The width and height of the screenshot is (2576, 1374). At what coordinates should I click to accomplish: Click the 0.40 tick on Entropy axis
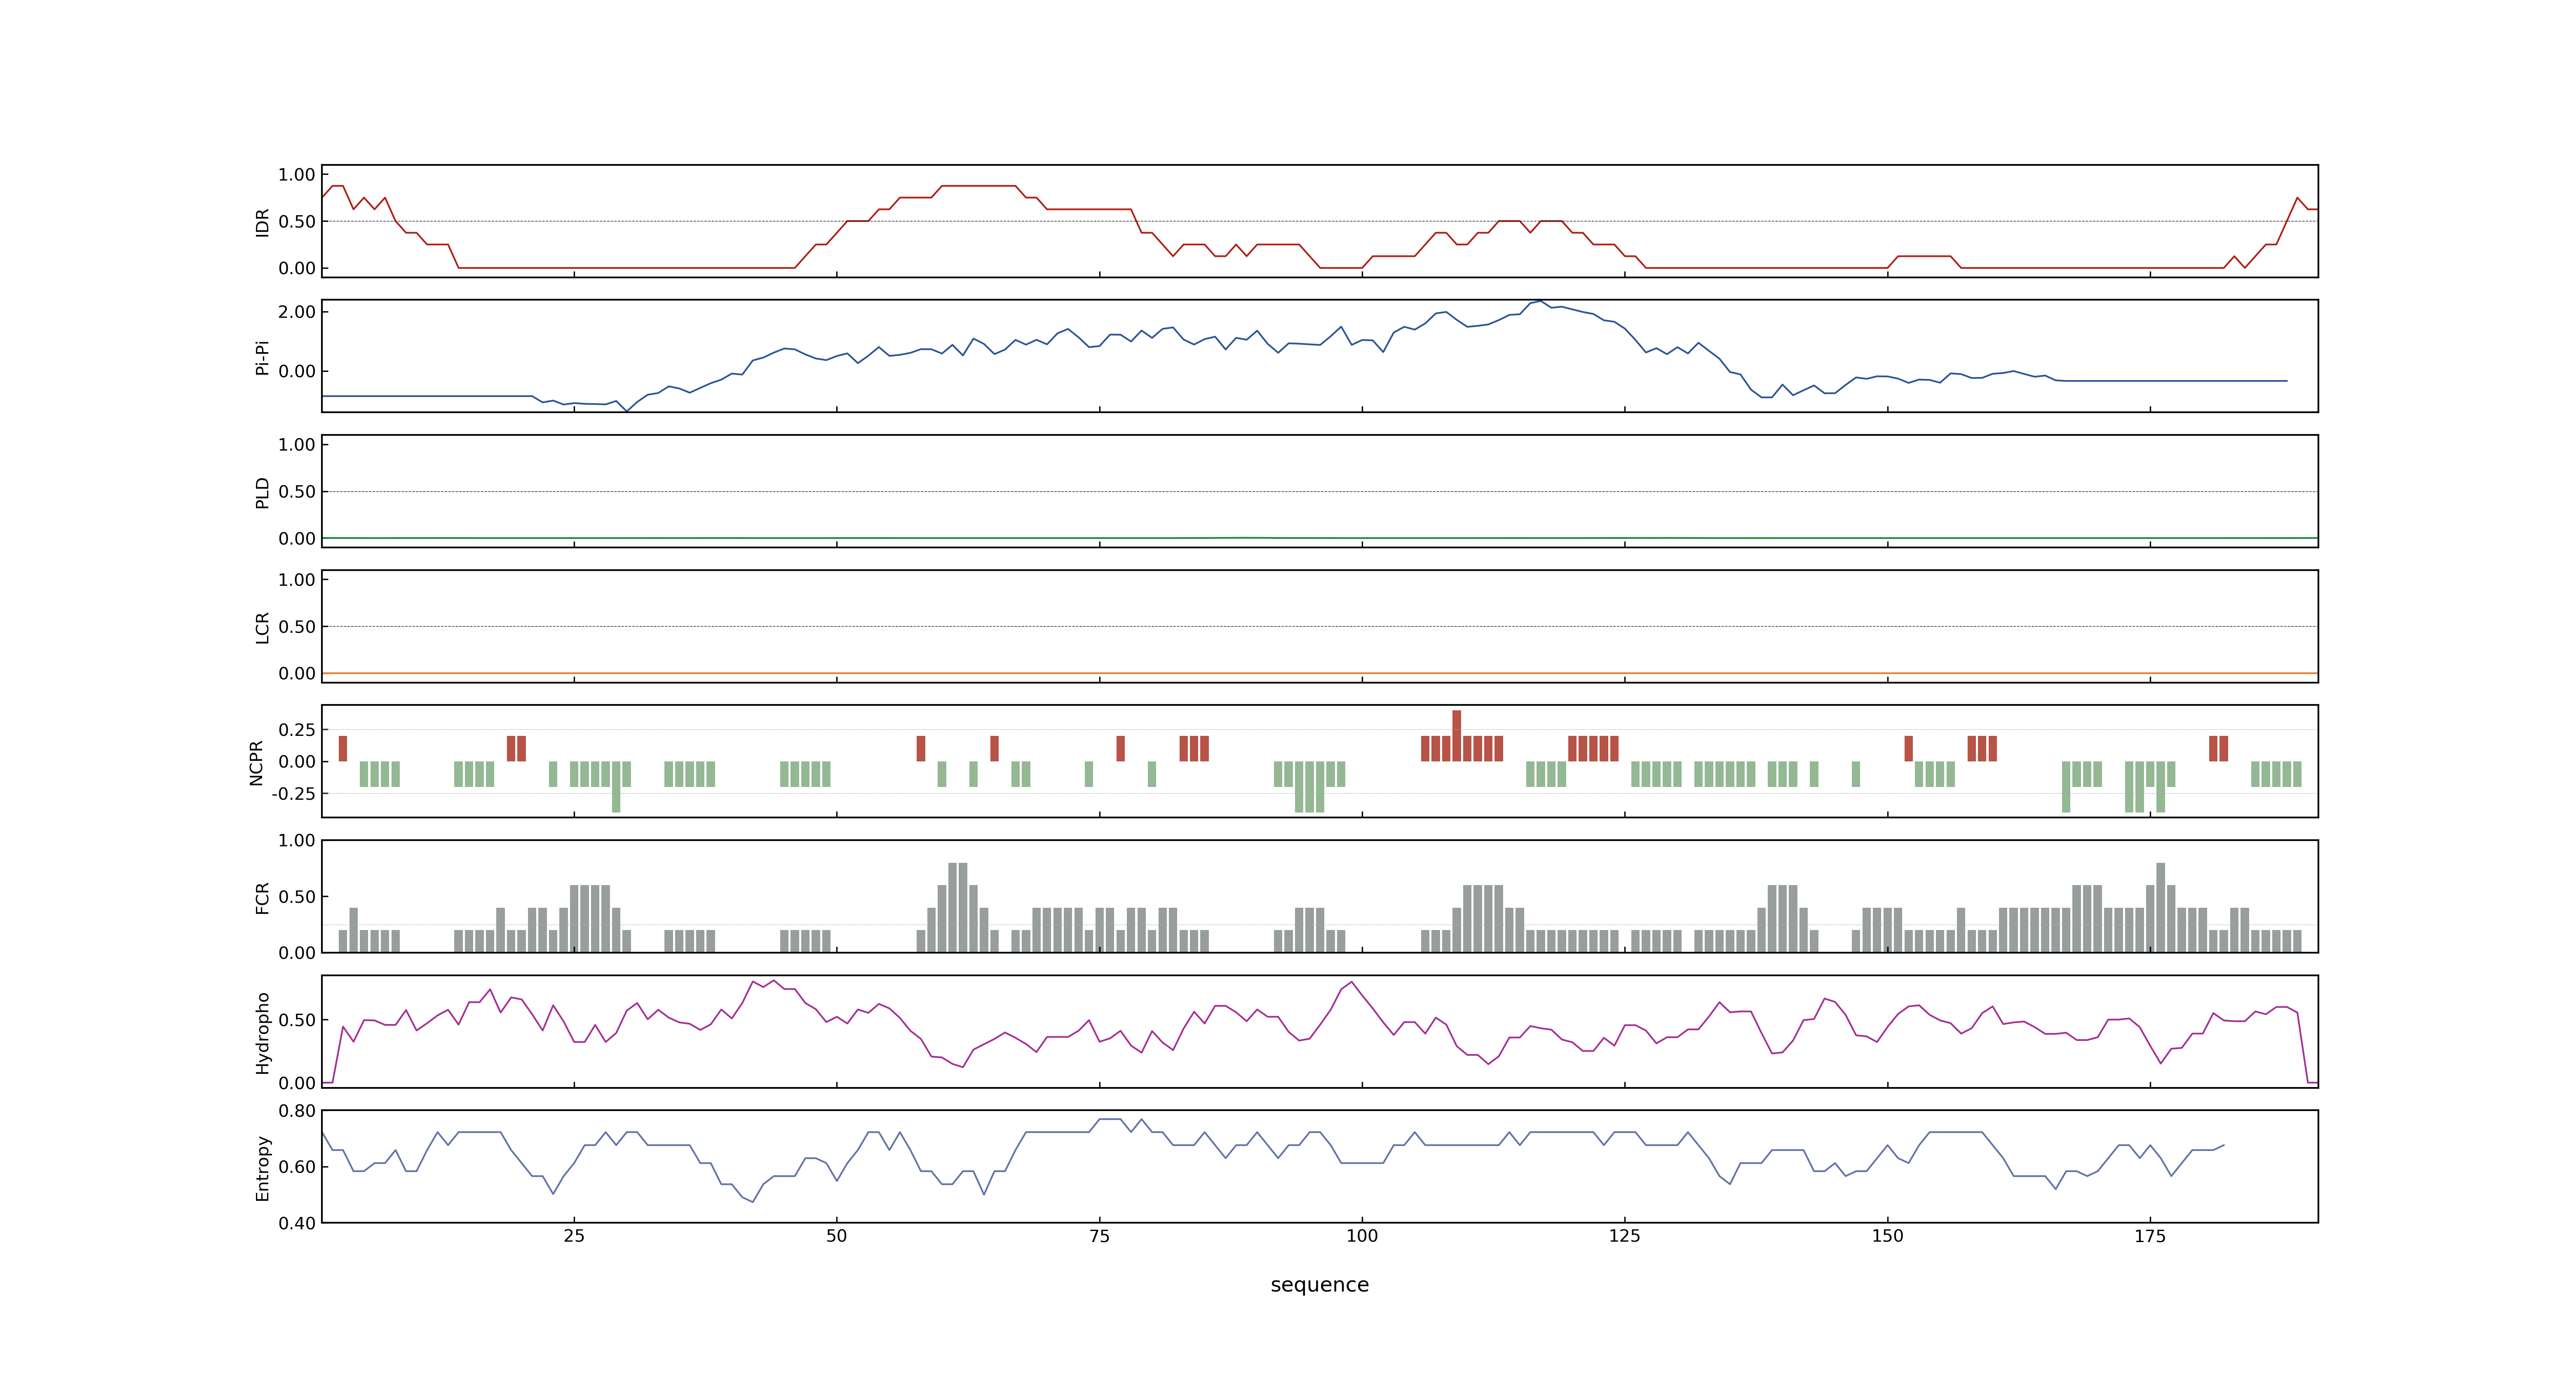click(297, 1223)
